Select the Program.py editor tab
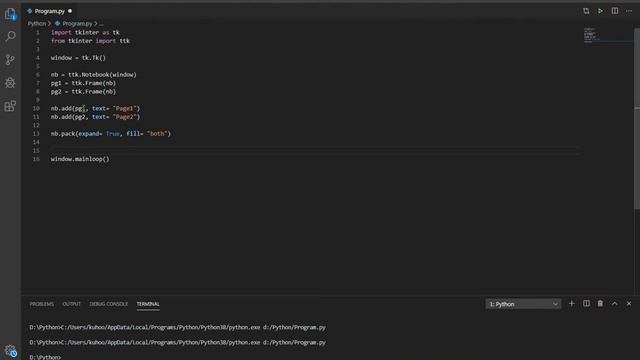This screenshot has height=360, width=640. coord(49,11)
